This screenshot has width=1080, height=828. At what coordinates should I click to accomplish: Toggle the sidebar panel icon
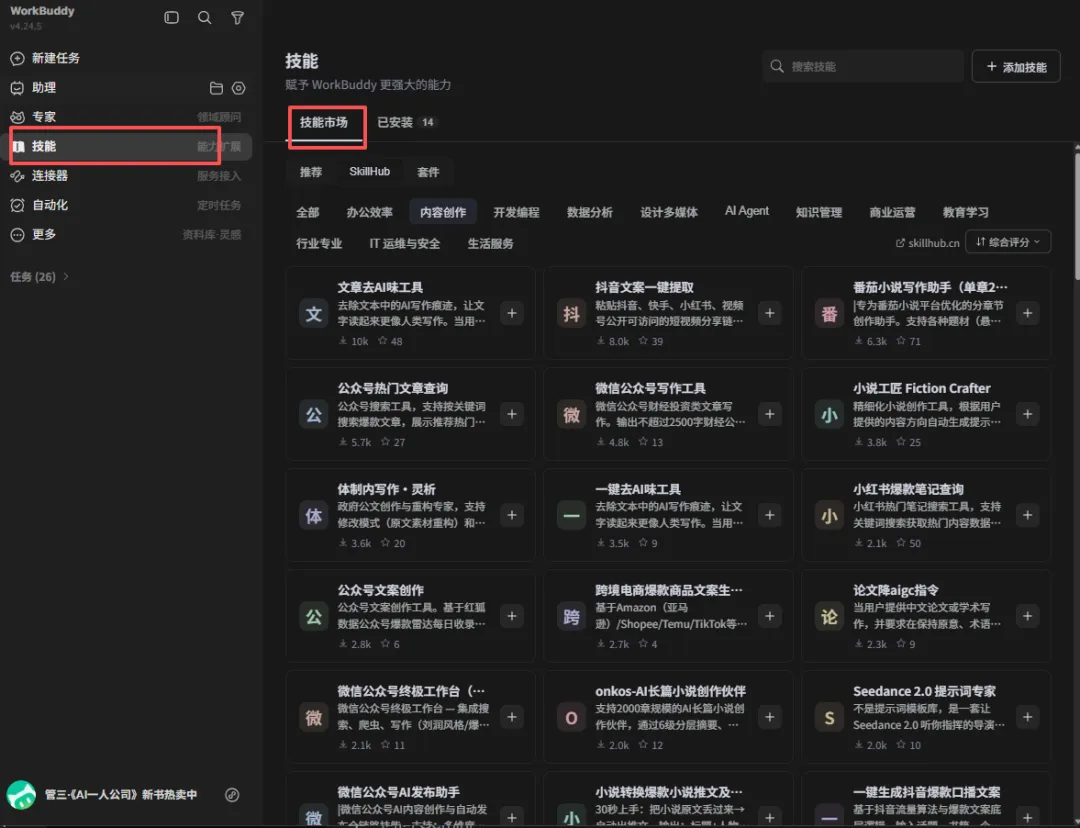pyautogui.click(x=172, y=17)
